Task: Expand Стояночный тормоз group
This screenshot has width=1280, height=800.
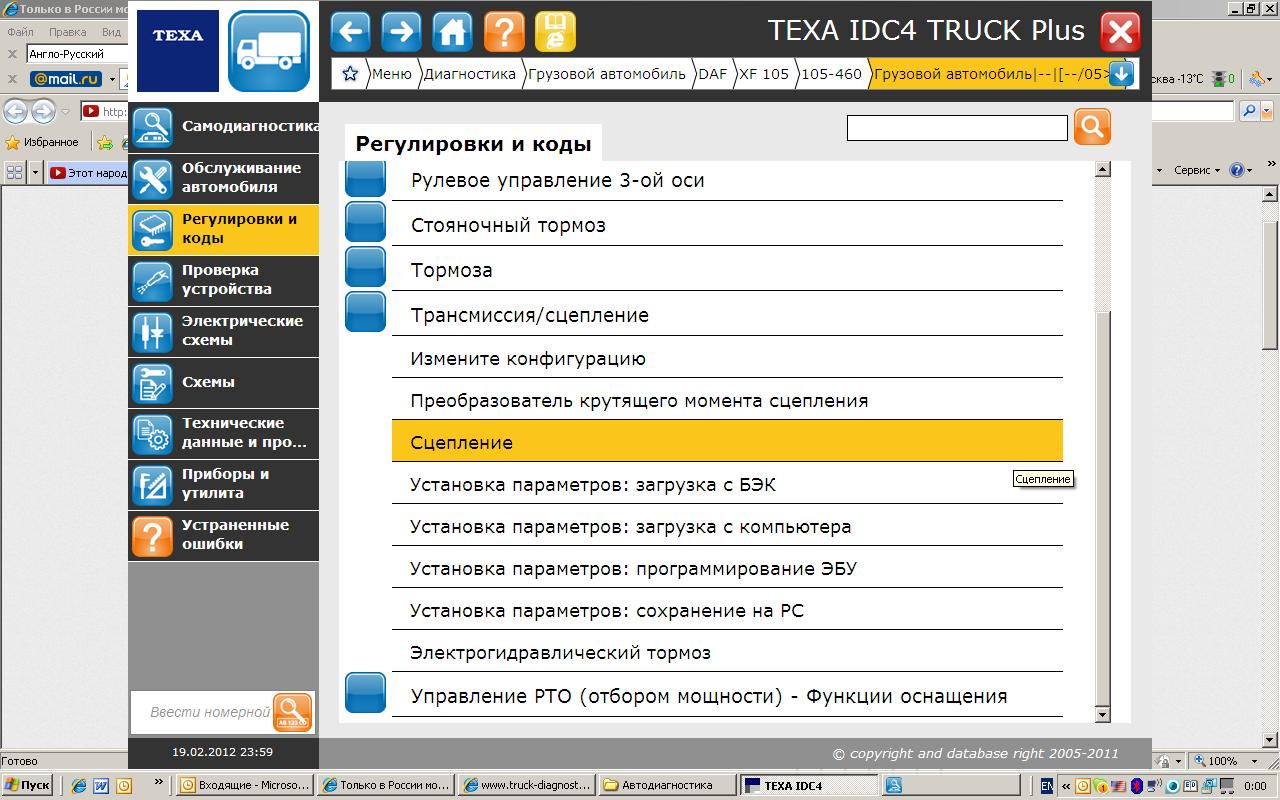Action: (365, 224)
